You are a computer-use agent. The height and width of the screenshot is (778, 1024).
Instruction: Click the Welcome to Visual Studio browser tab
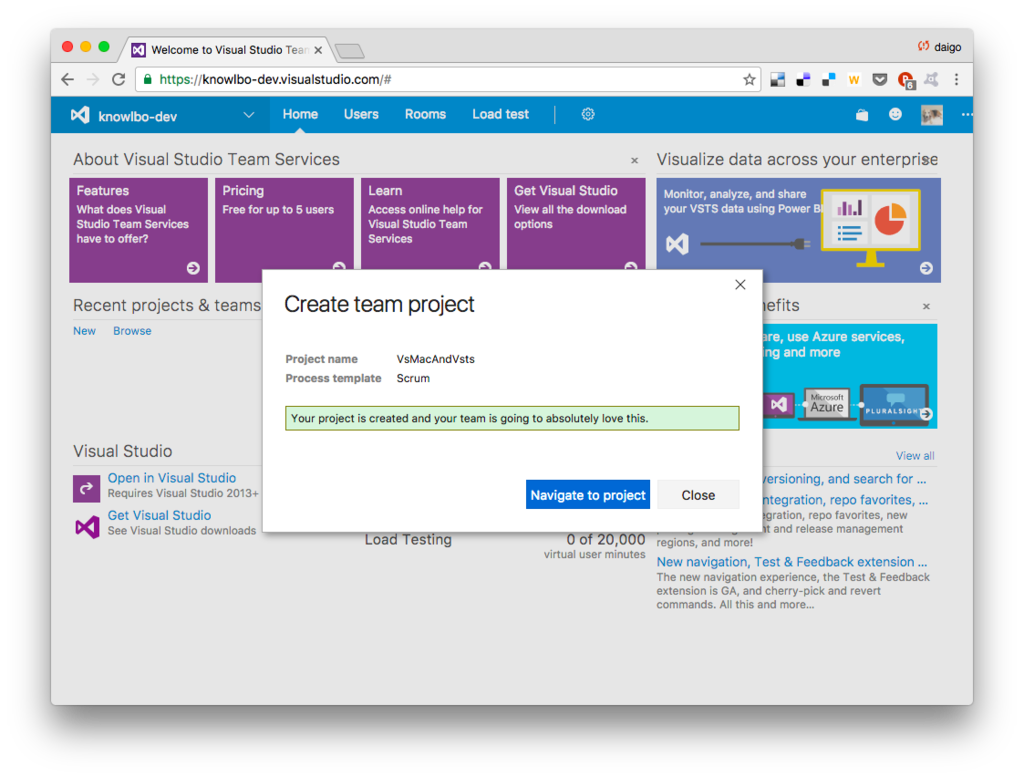[225, 50]
